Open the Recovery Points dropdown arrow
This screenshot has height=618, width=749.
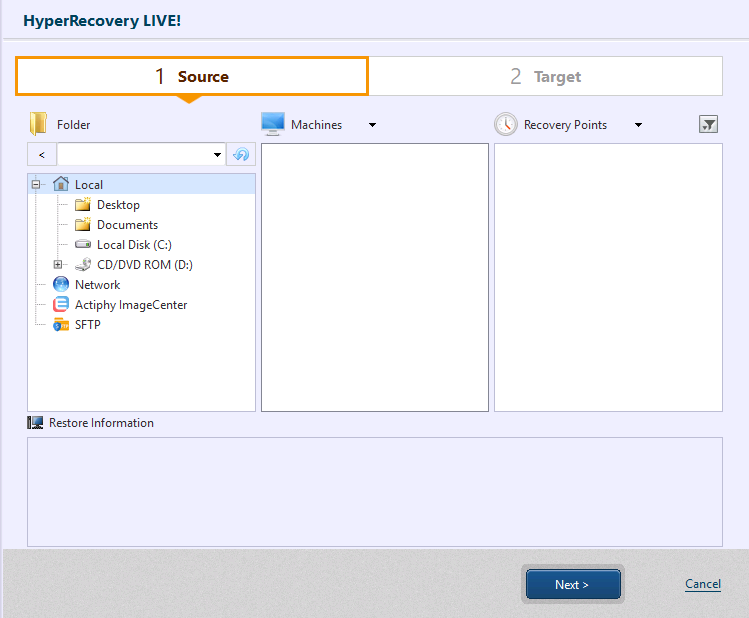tap(638, 125)
